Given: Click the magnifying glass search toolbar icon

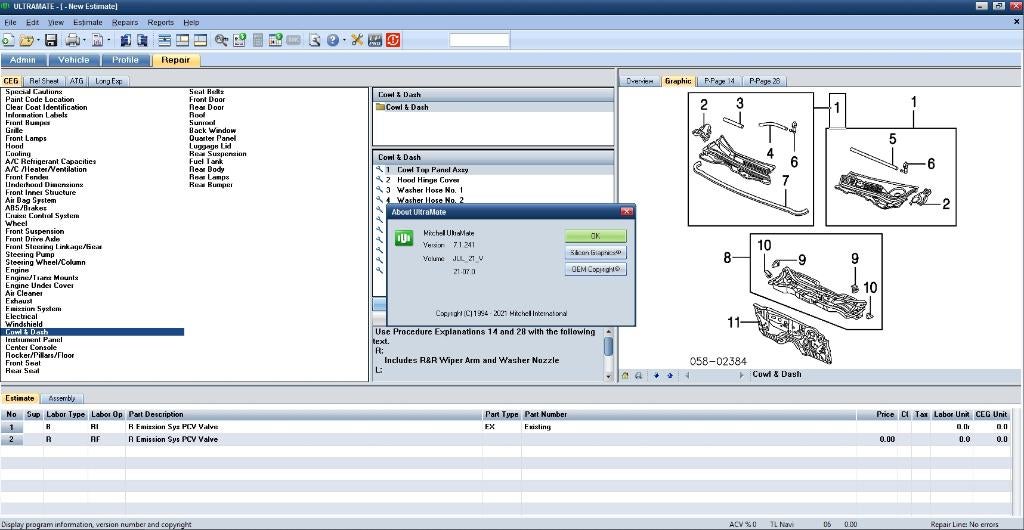Looking at the screenshot, I should (x=221, y=40).
